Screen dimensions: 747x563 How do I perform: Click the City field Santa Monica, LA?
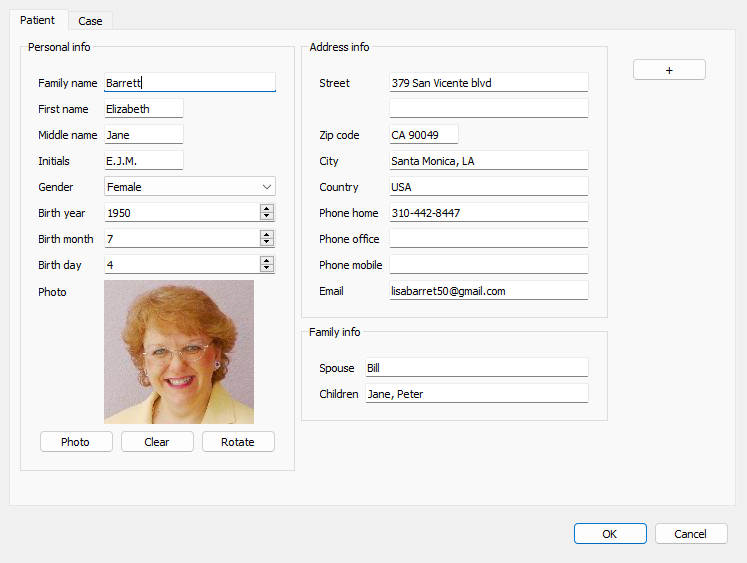pos(489,161)
